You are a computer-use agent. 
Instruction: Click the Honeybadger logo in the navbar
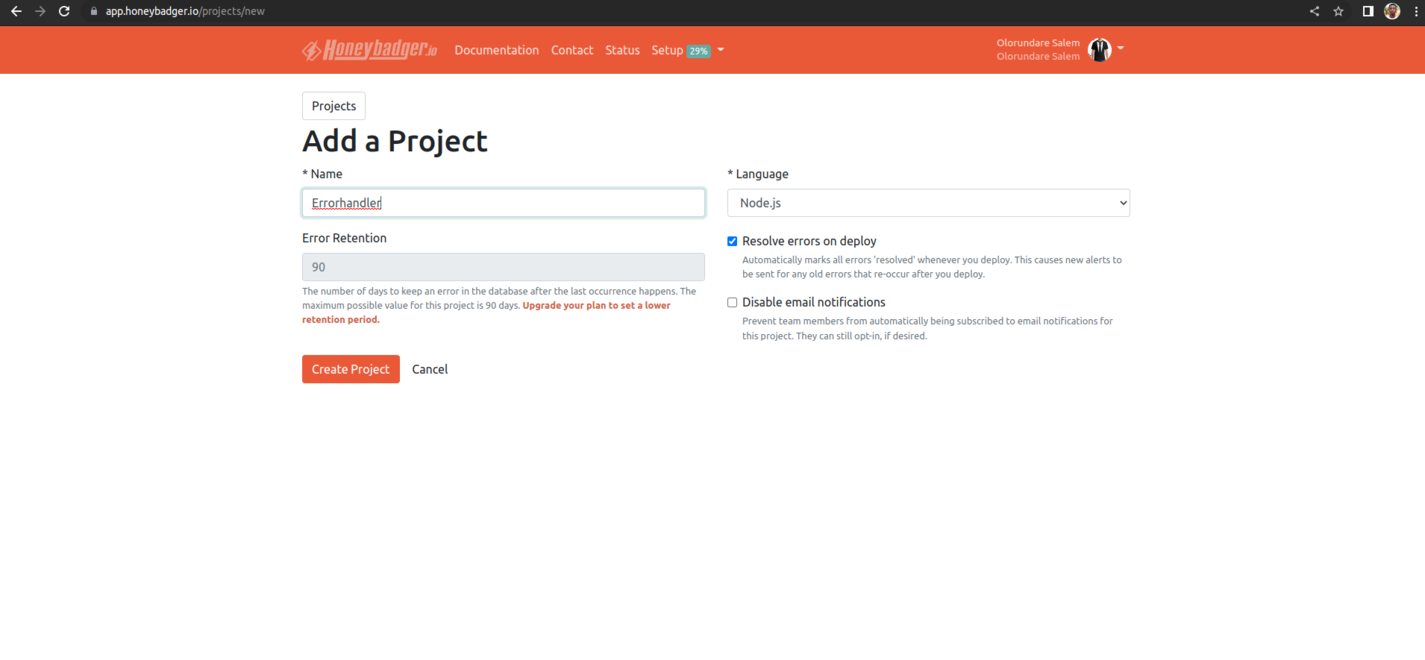368,49
